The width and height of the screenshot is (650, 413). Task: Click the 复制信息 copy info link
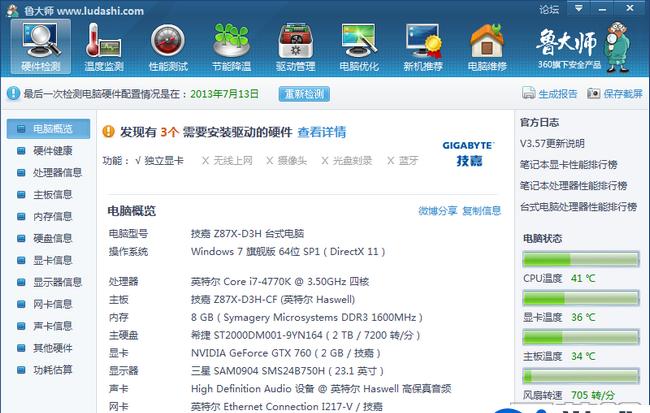click(x=482, y=211)
